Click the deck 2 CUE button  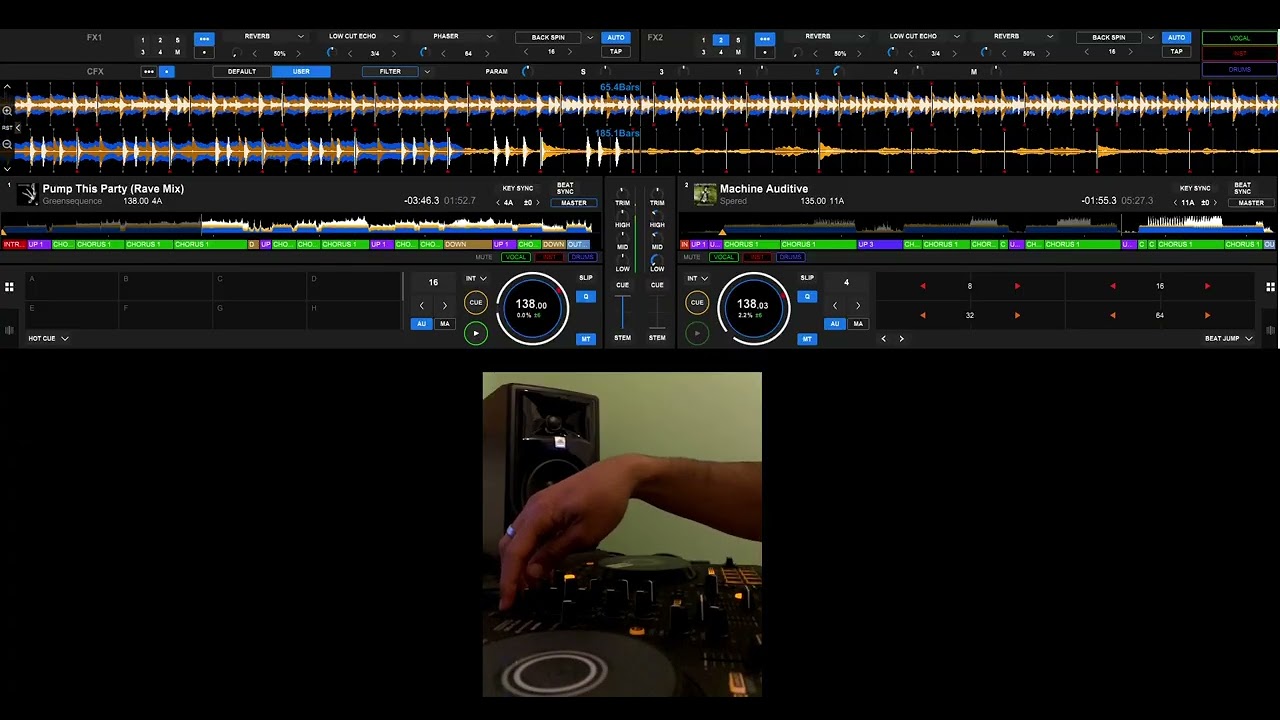(697, 302)
